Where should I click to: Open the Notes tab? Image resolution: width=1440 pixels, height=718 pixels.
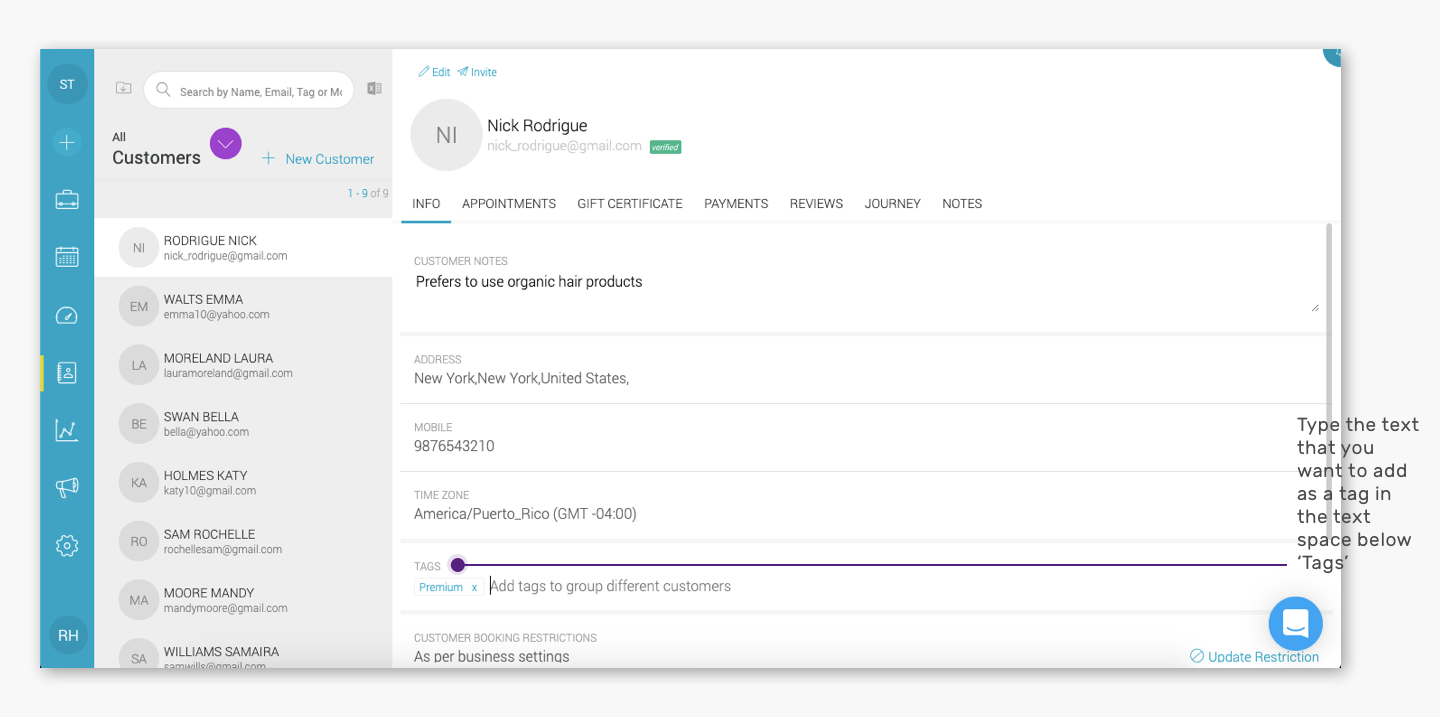pos(962,204)
